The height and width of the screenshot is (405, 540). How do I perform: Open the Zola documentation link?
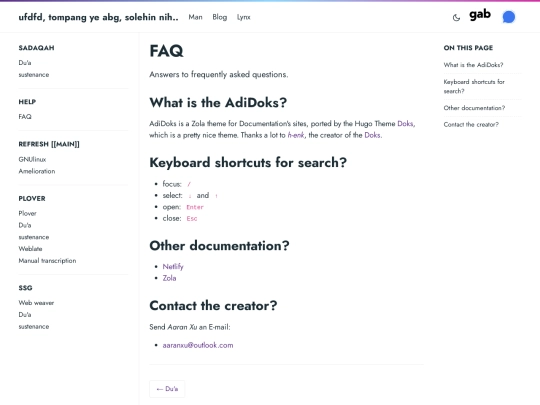coord(169,278)
